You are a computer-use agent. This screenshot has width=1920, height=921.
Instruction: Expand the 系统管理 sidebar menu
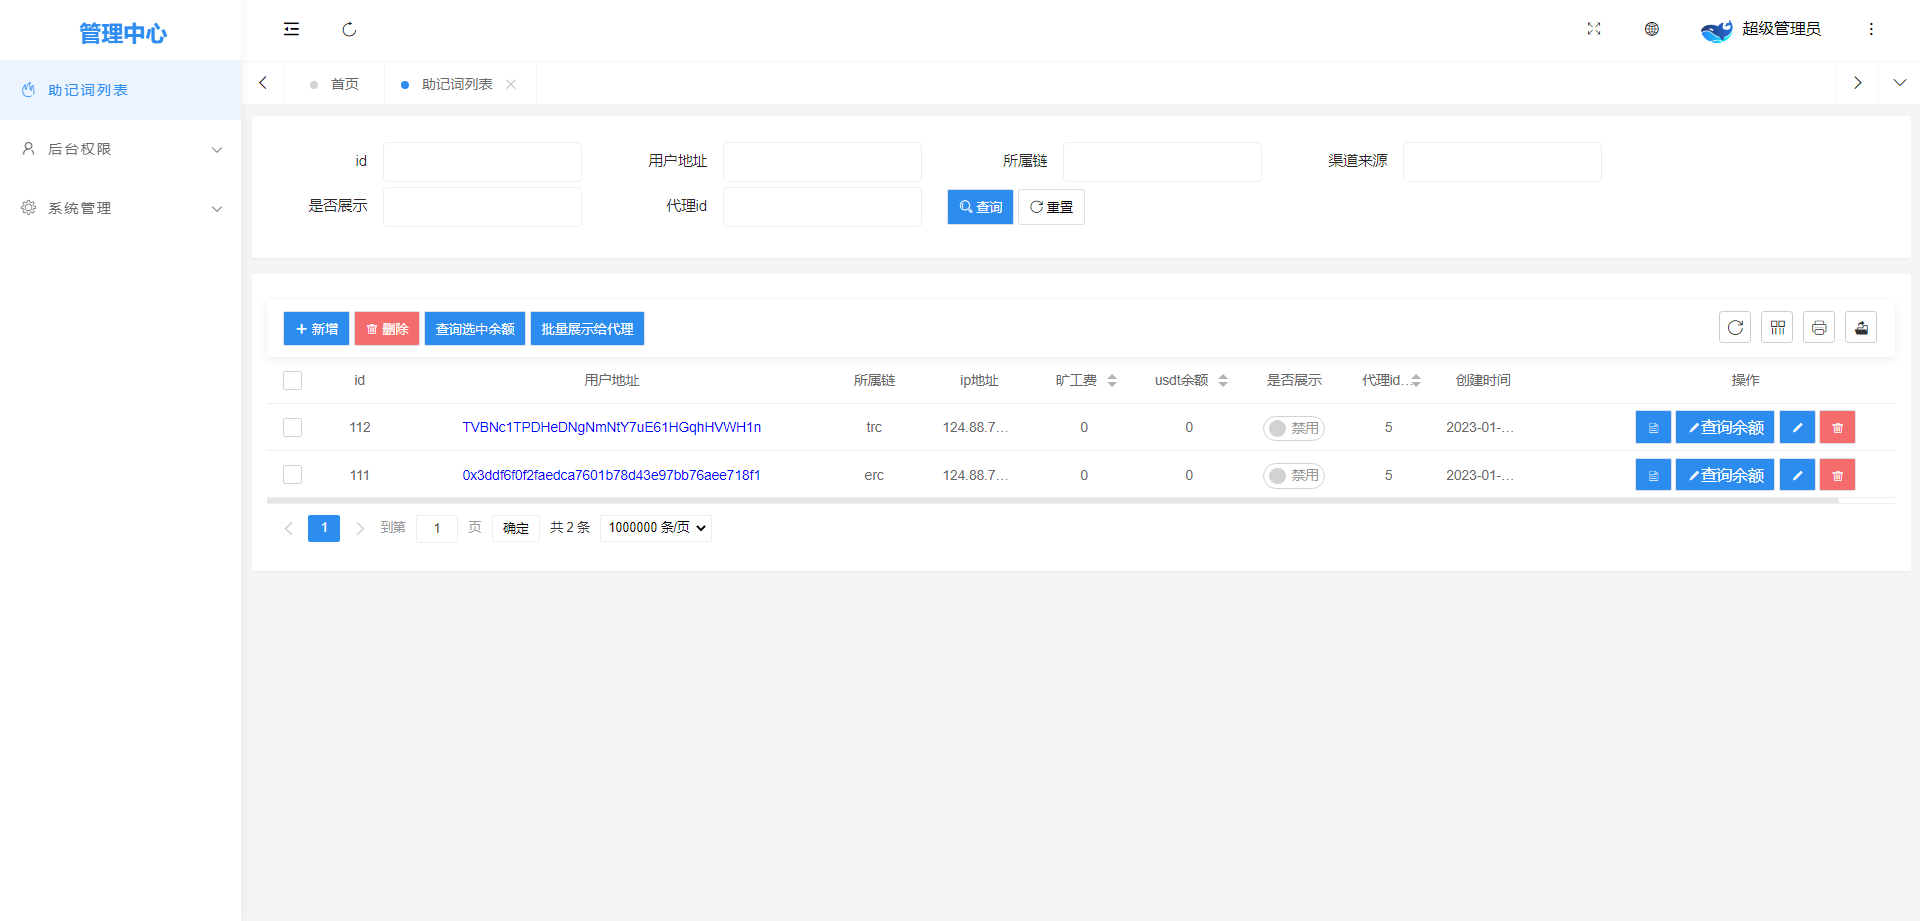[x=120, y=208]
